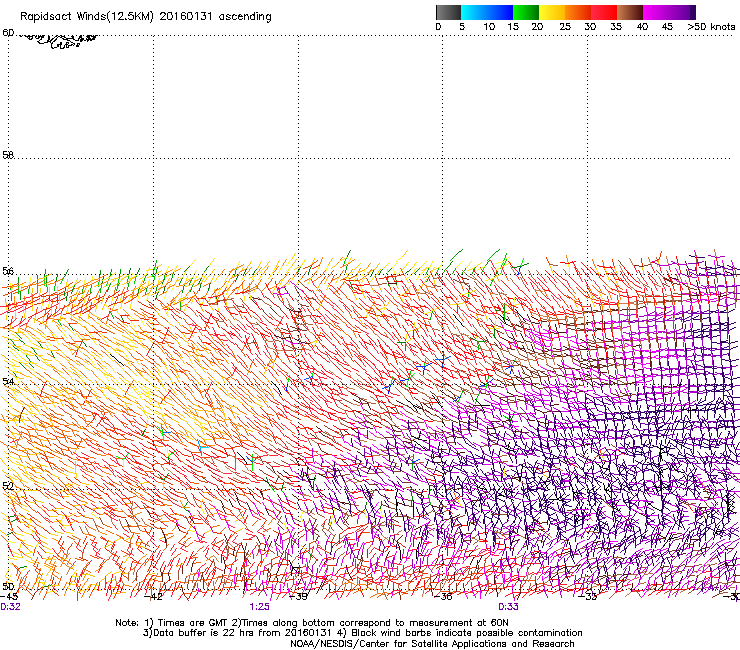Click the latitude label '54'
Viewport: 740px width, 650px height.
(x=8, y=381)
